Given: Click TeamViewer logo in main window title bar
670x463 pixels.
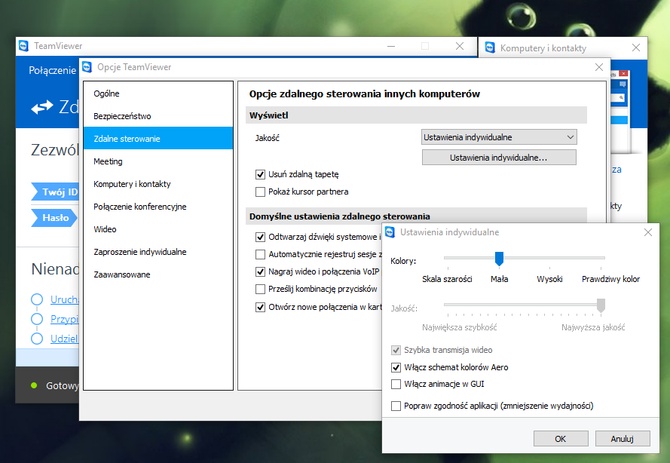Looking at the screenshot, I should coord(24,46).
